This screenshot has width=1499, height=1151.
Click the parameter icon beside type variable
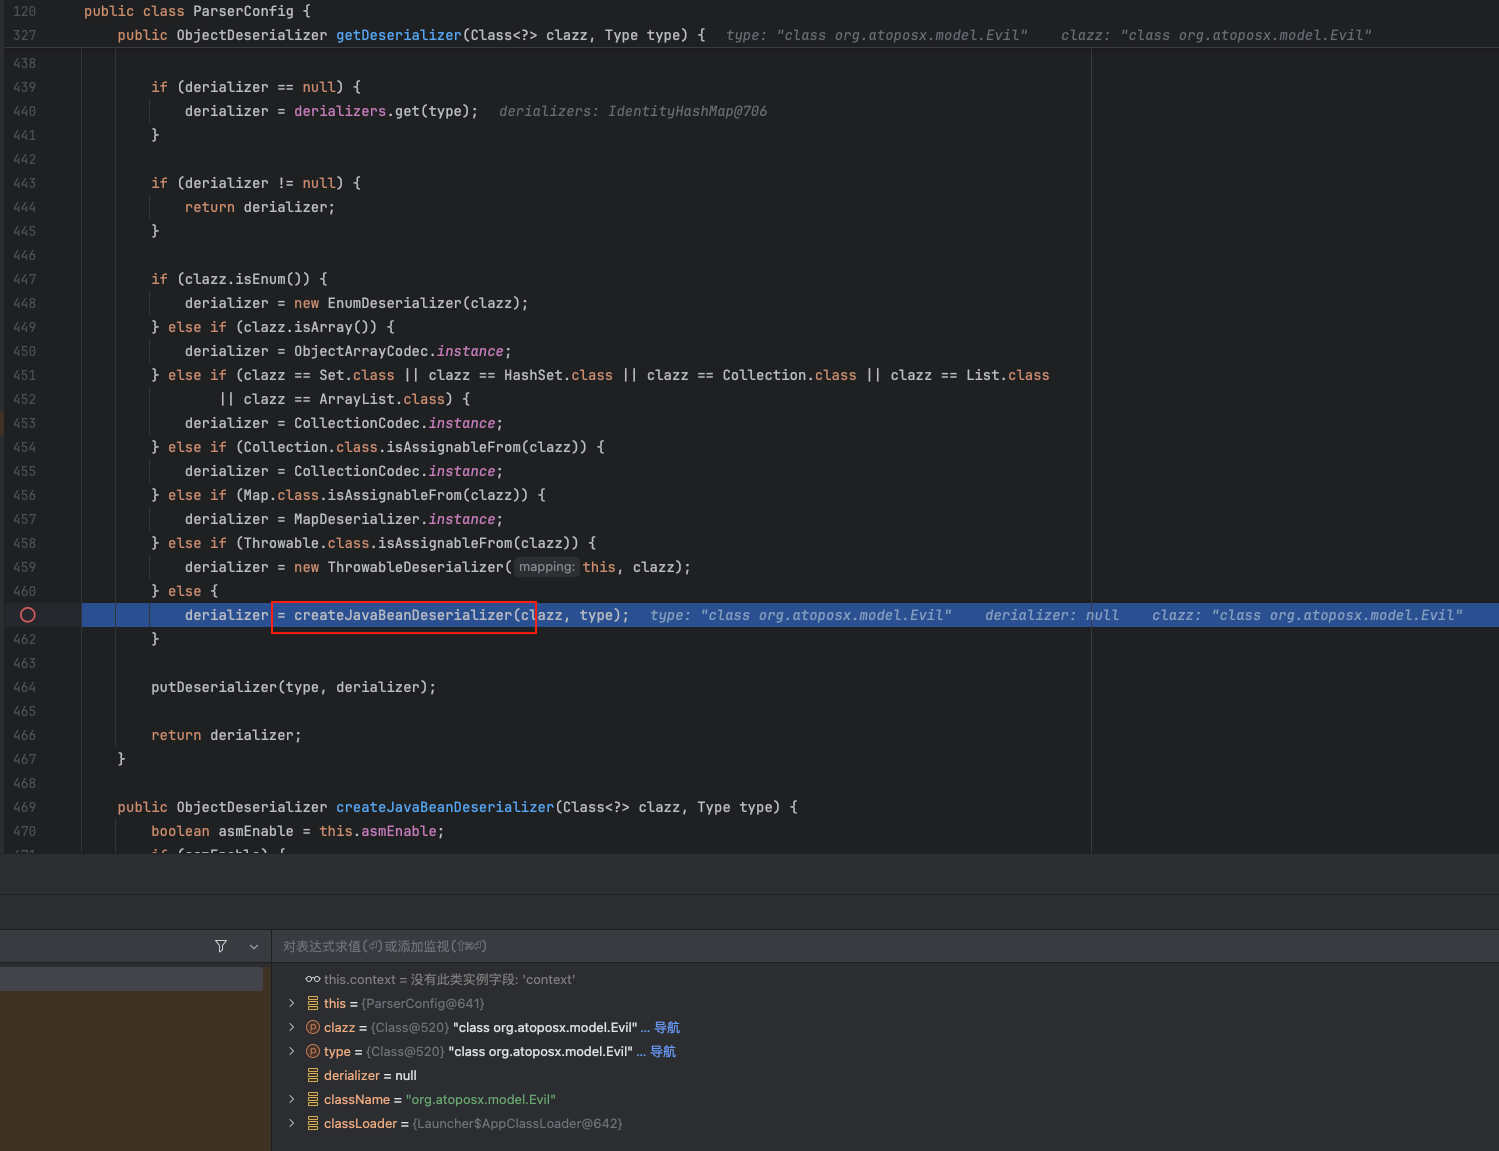coord(313,1051)
